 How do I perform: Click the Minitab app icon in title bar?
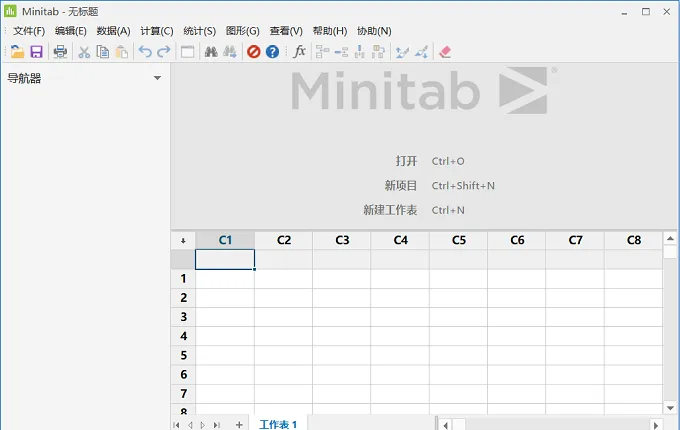pyautogui.click(x=10, y=11)
